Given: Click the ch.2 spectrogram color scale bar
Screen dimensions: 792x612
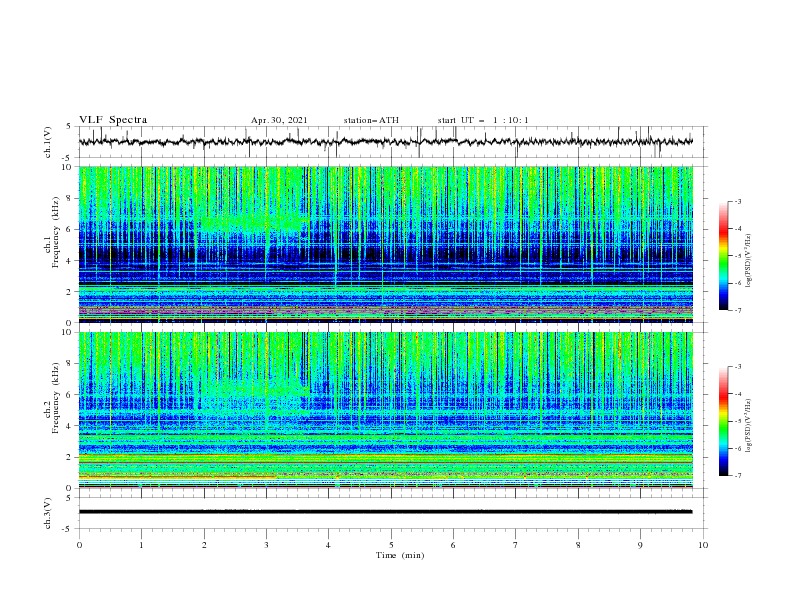Looking at the screenshot, I should click(x=723, y=421).
